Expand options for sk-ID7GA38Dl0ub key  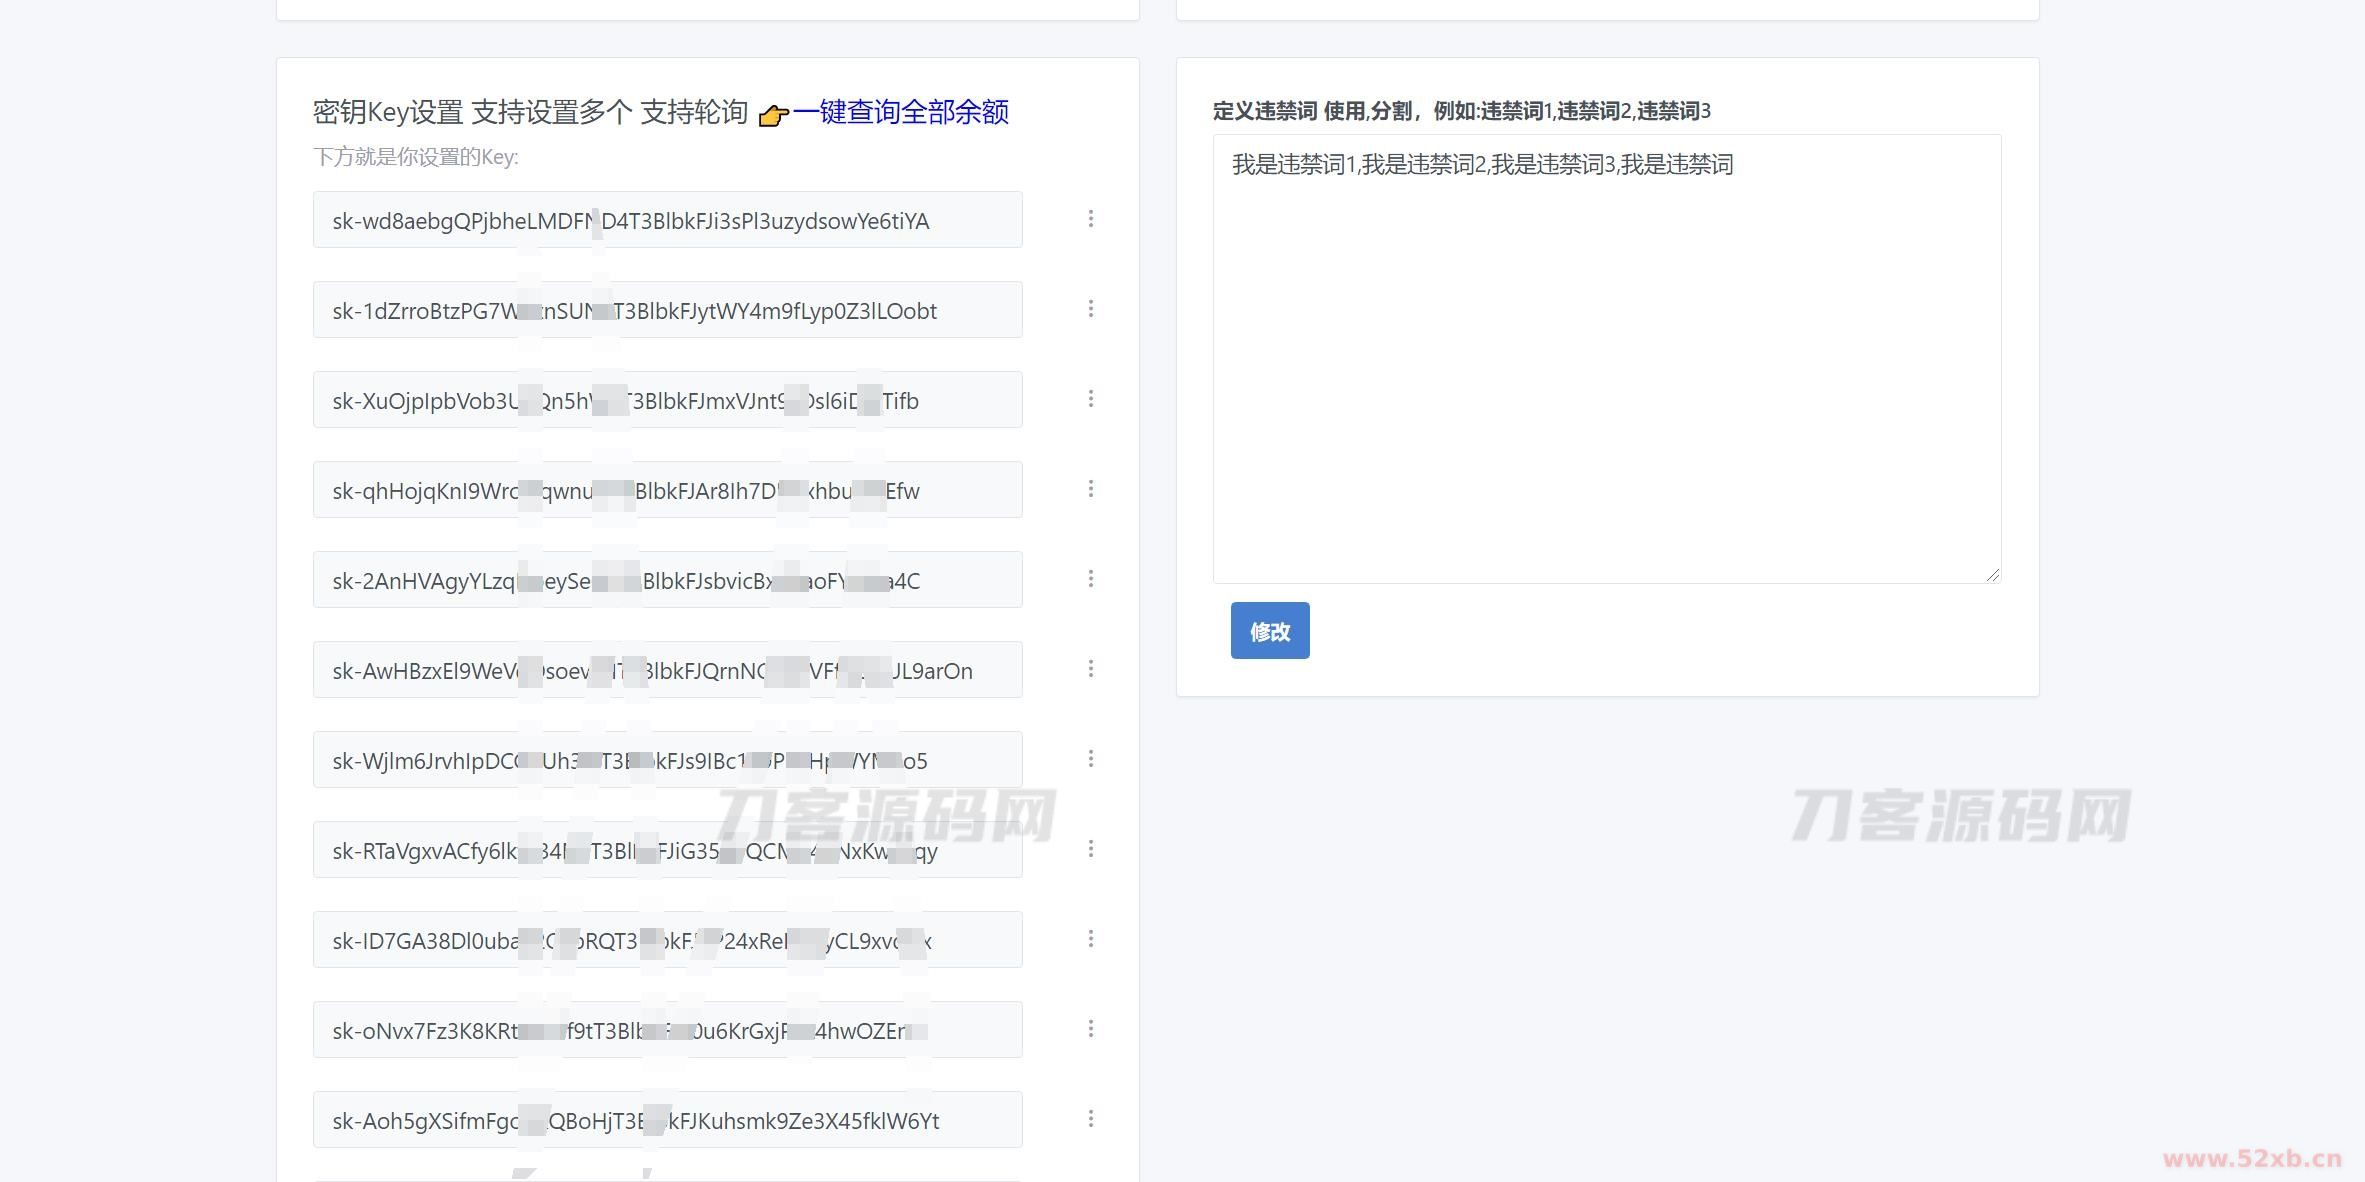click(1090, 939)
